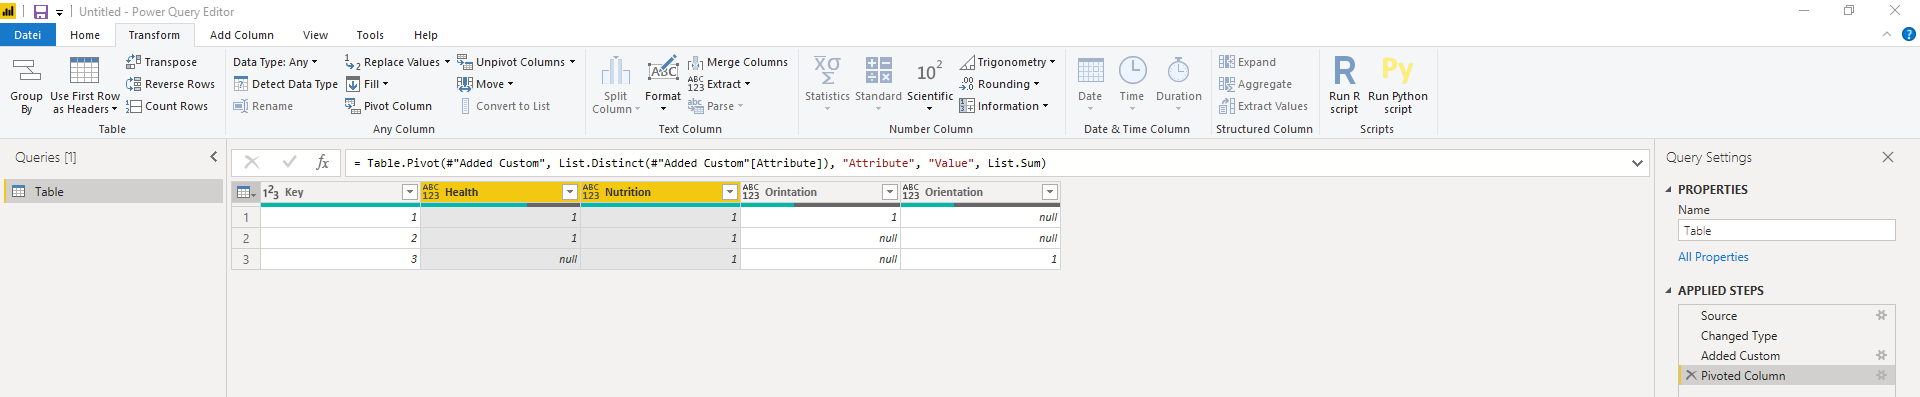Open the Replace Values dropdown
1920x397 pixels.
coord(447,62)
